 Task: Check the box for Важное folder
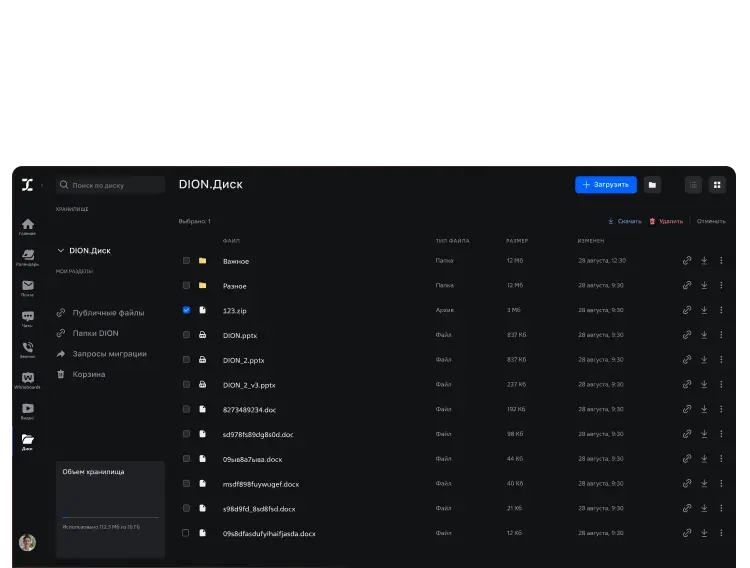click(186, 260)
